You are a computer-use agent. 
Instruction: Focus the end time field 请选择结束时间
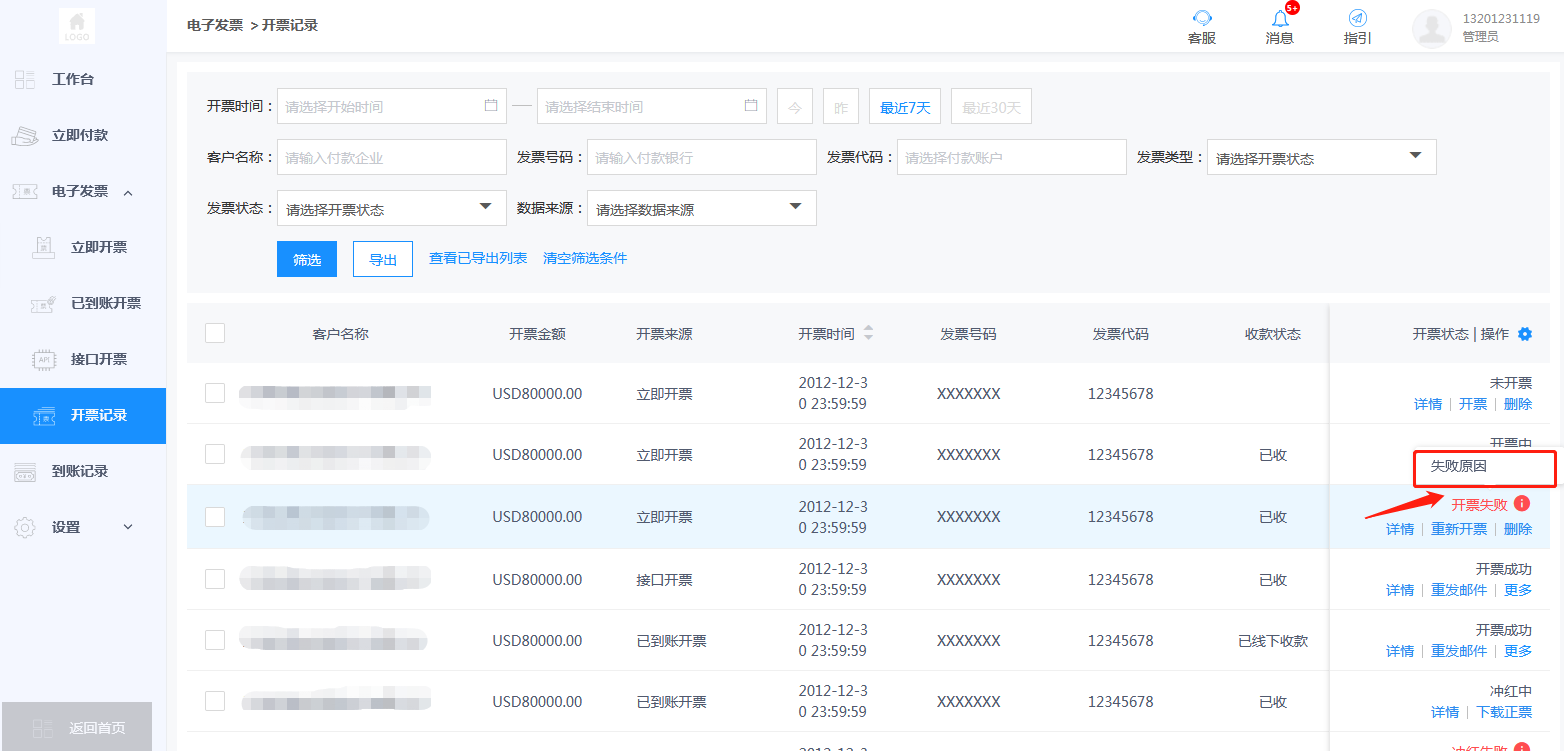tap(652, 106)
